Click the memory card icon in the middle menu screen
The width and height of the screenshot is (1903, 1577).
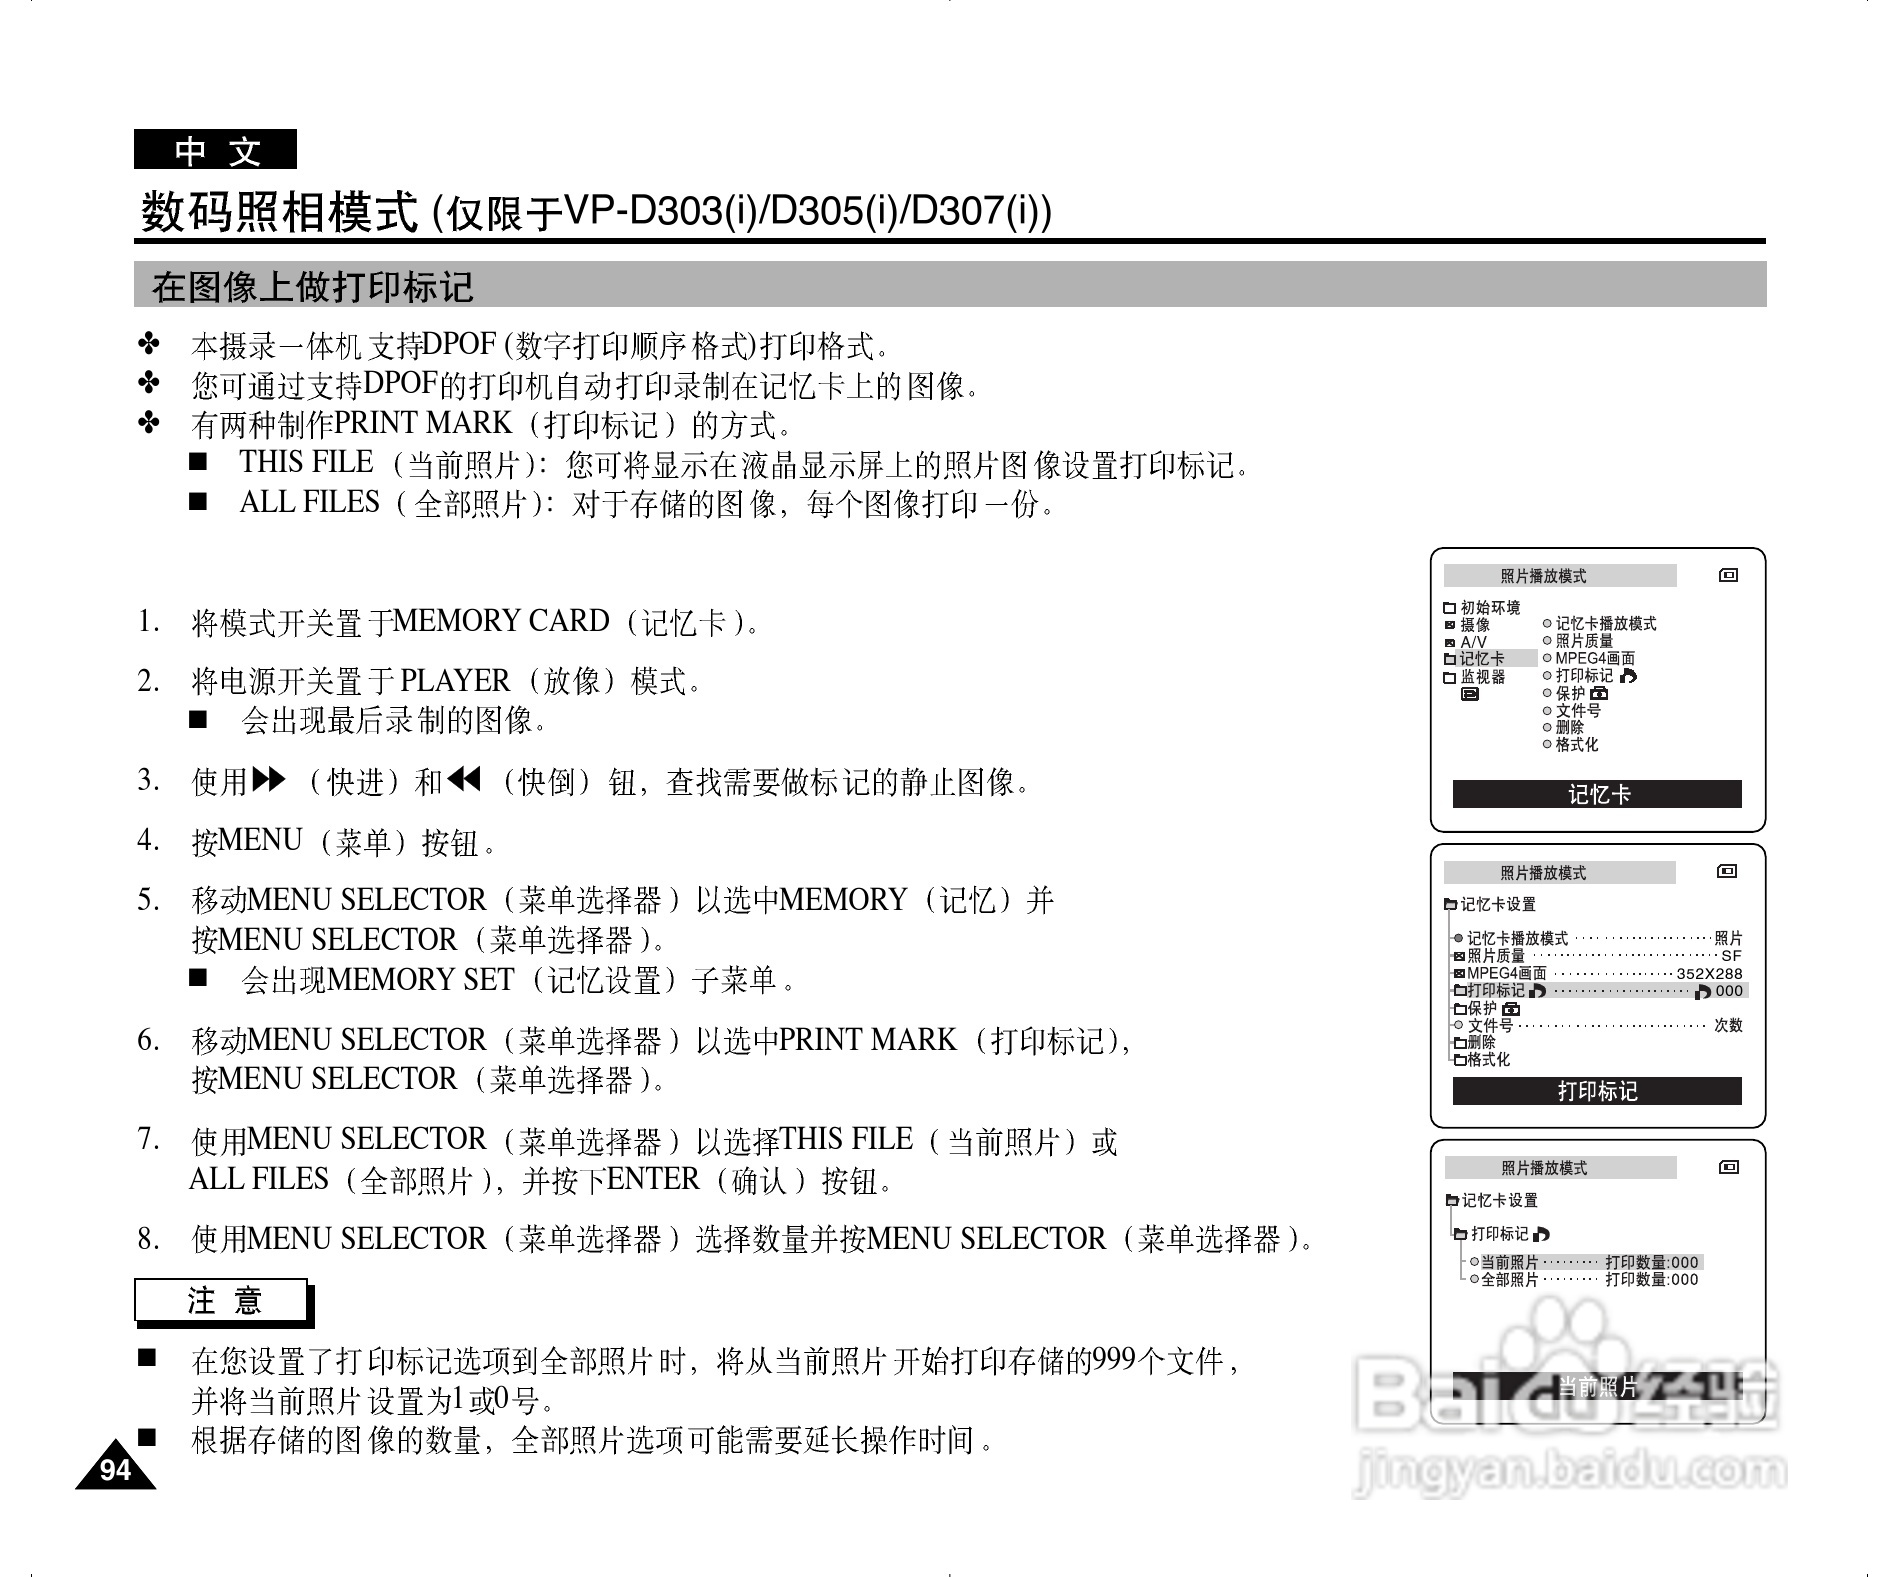(x=1727, y=871)
